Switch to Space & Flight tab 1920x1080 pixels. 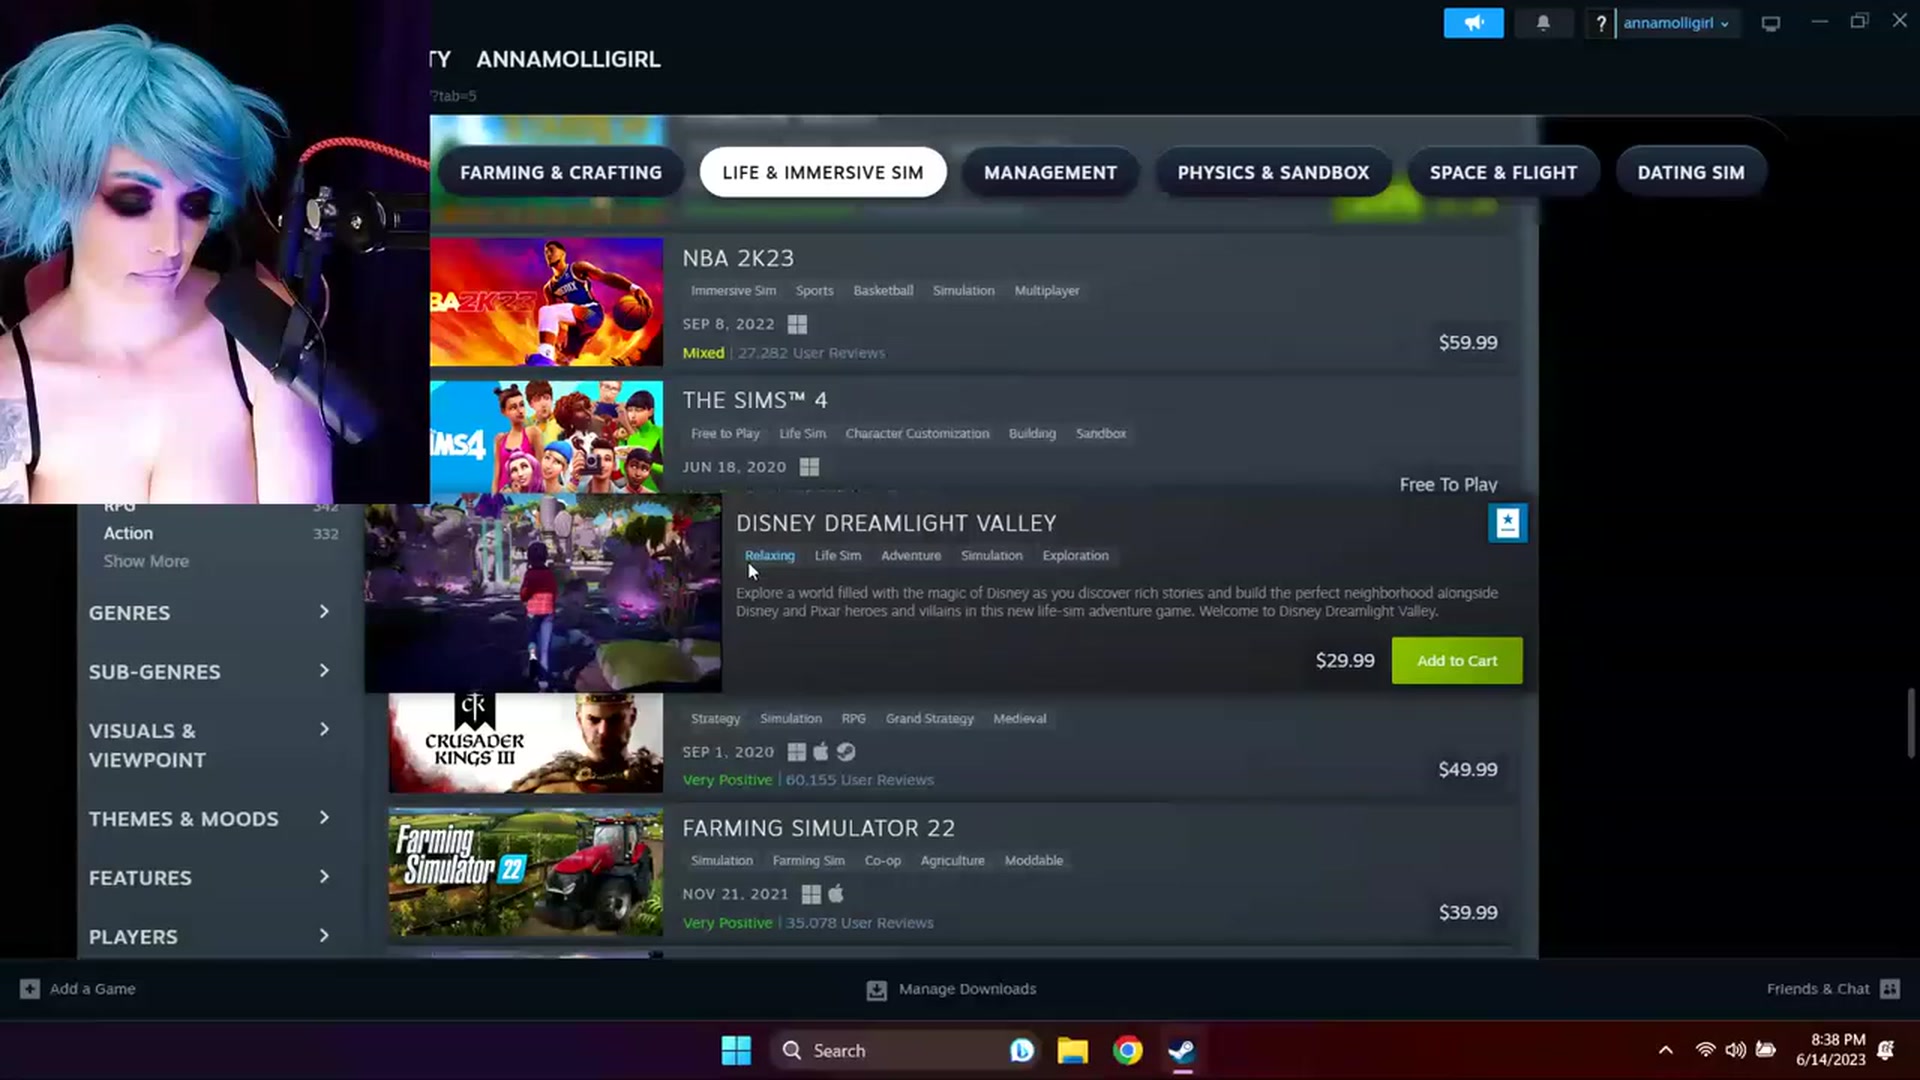click(x=1503, y=172)
